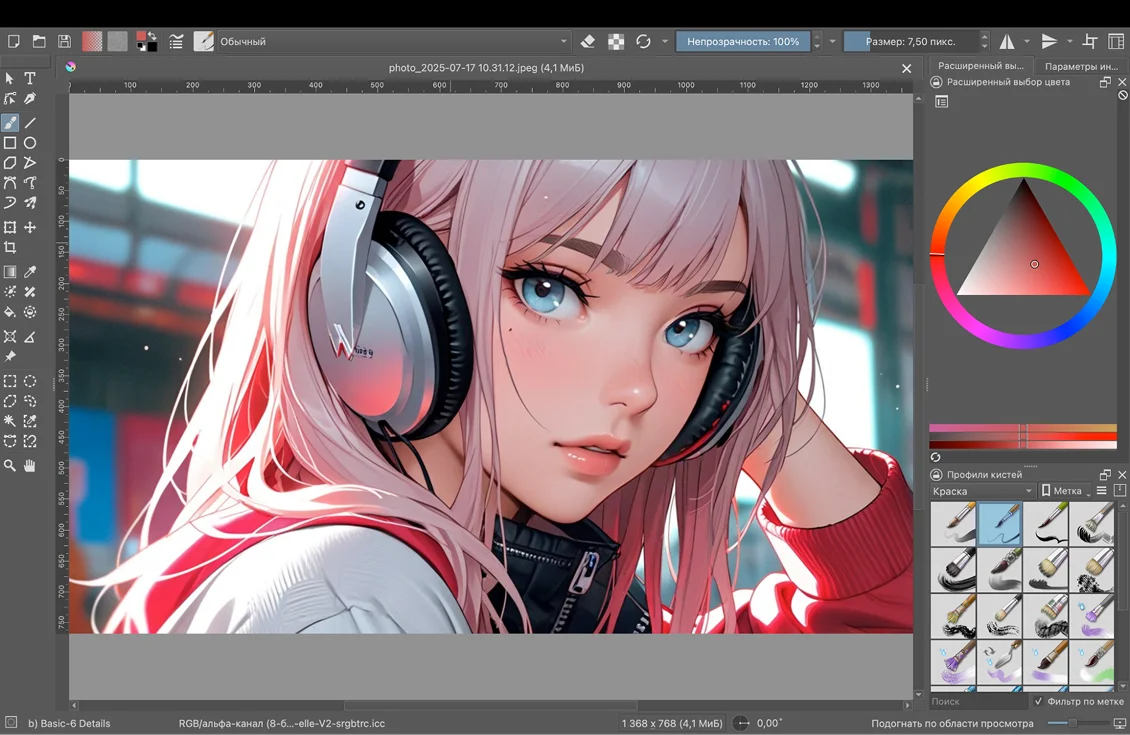Select the Ellipse shape tool

coord(30,143)
